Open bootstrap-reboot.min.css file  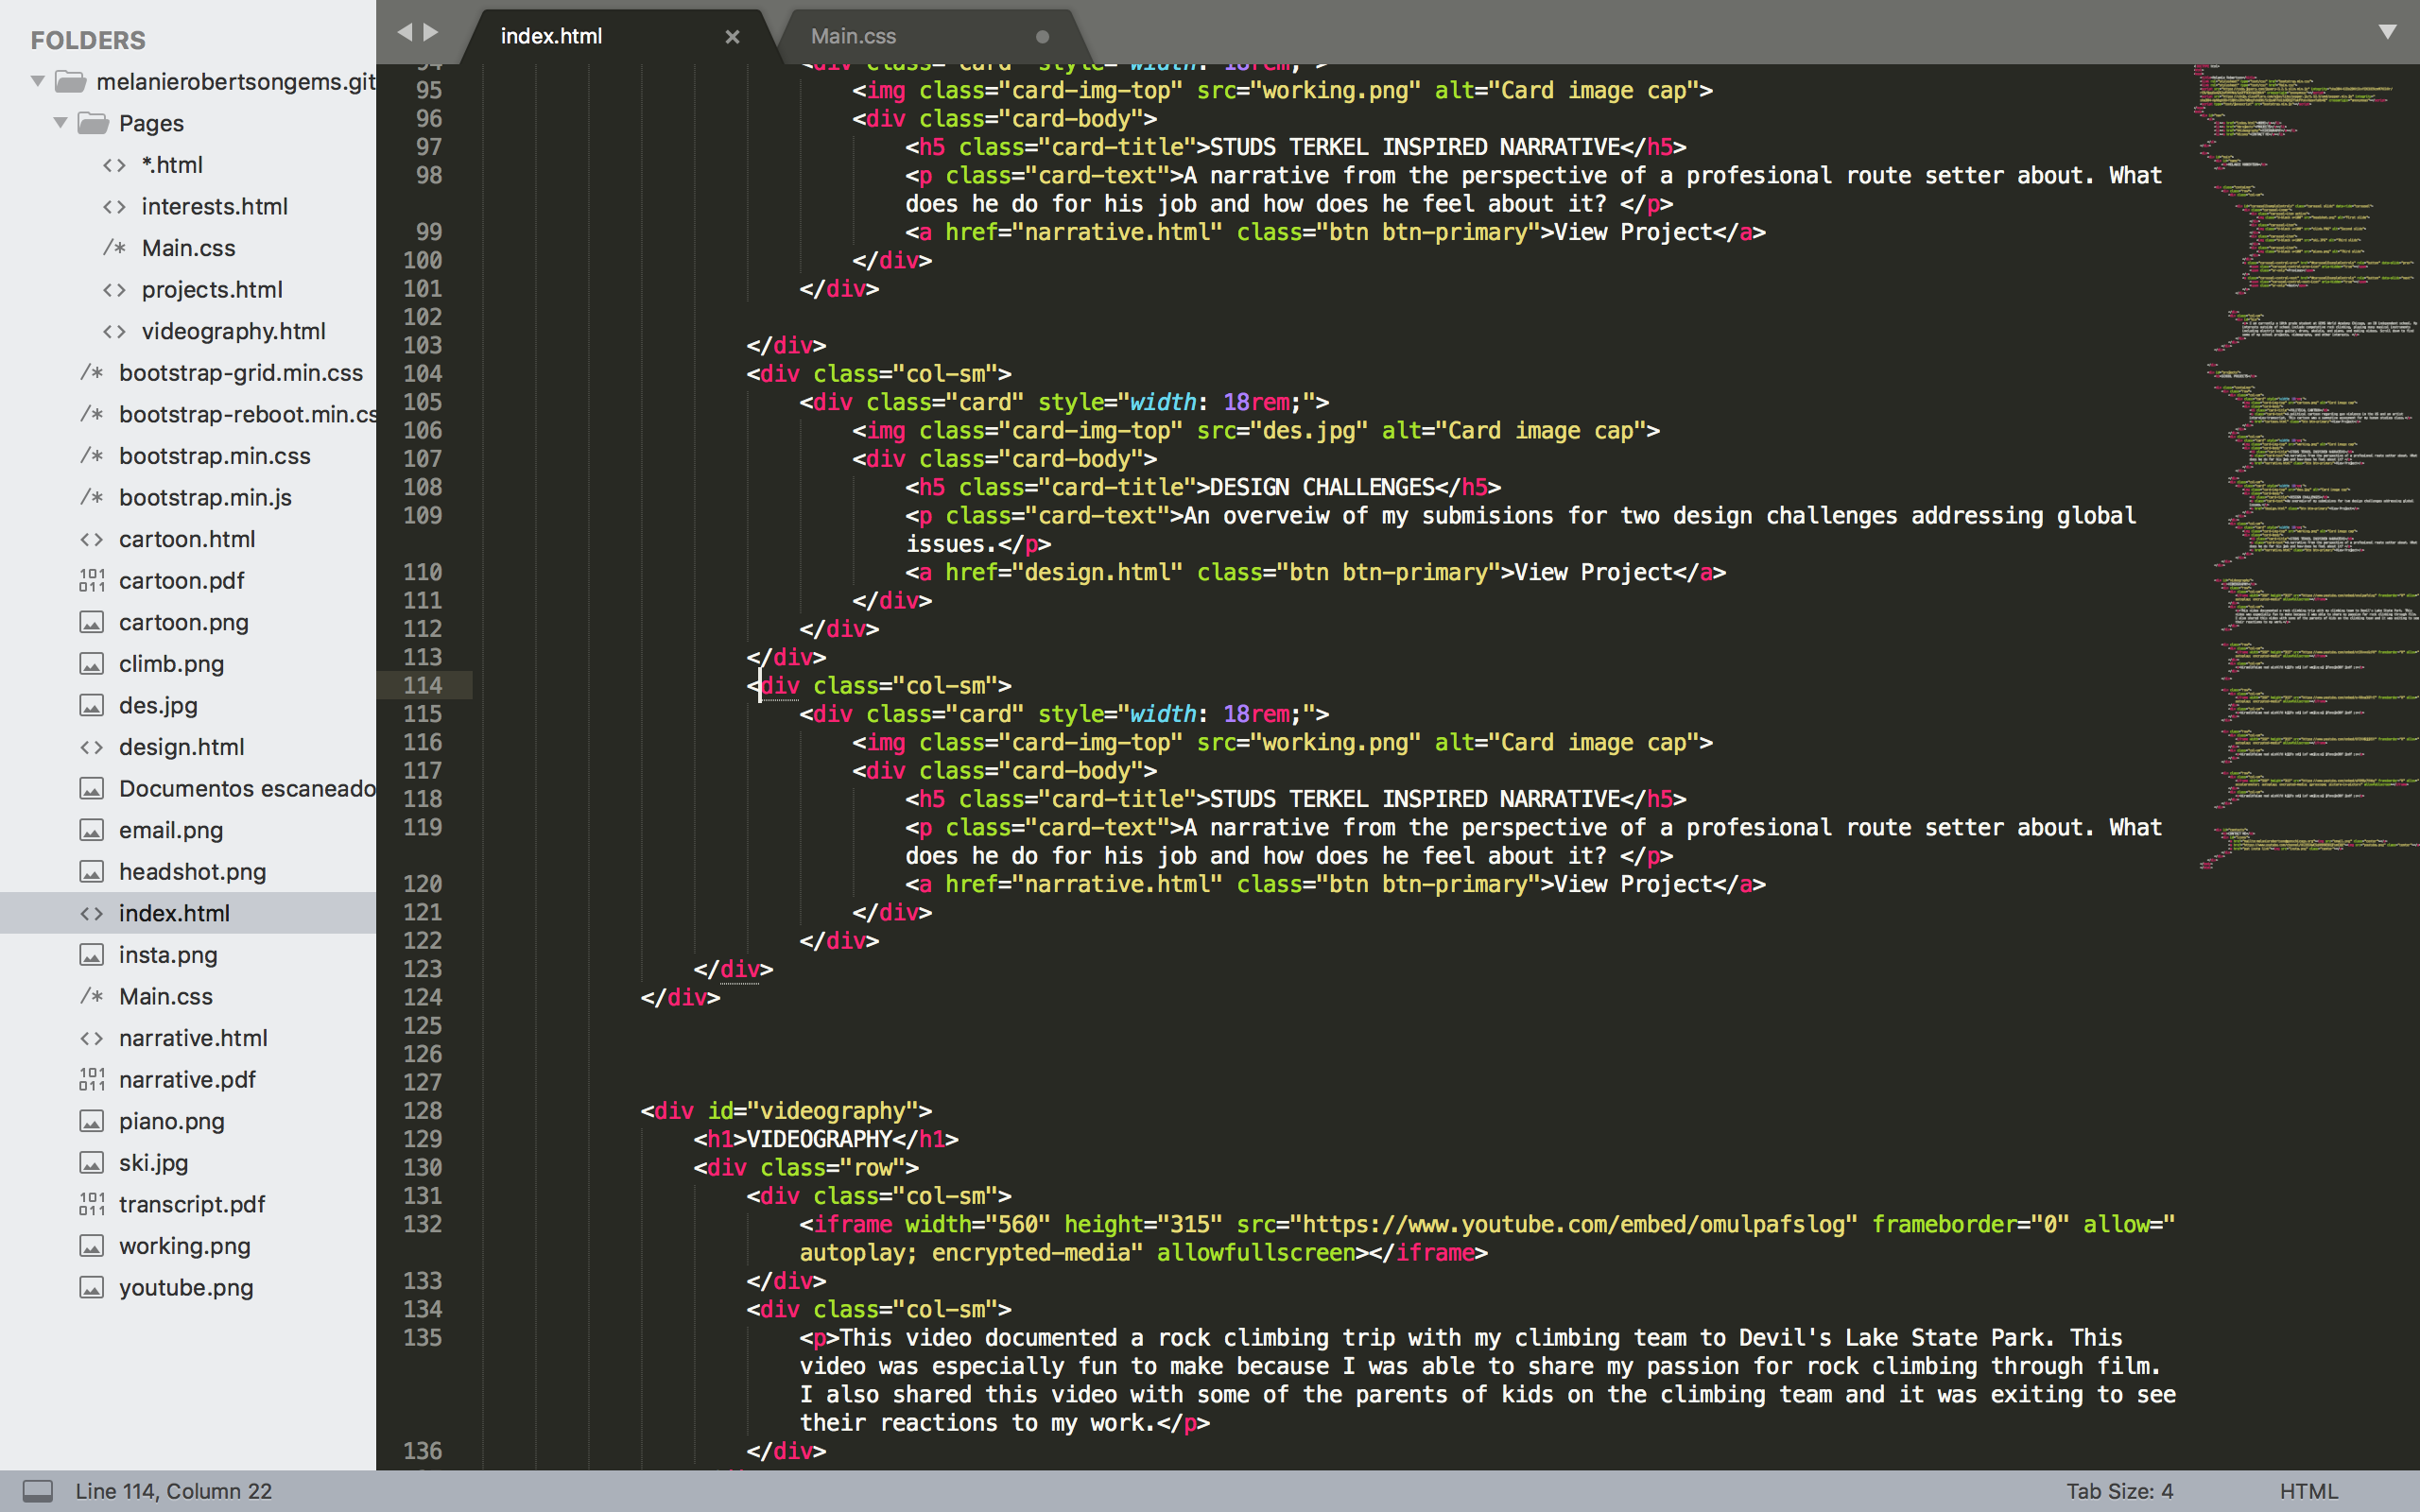tap(247, 414)
